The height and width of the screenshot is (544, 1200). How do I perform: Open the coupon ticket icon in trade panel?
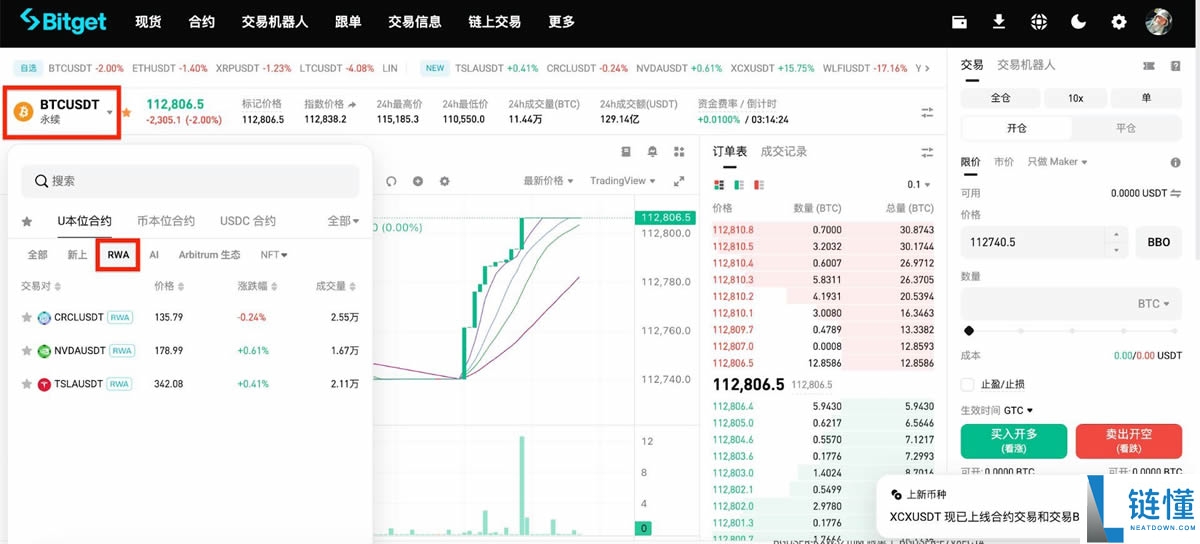click(1148, 65)
